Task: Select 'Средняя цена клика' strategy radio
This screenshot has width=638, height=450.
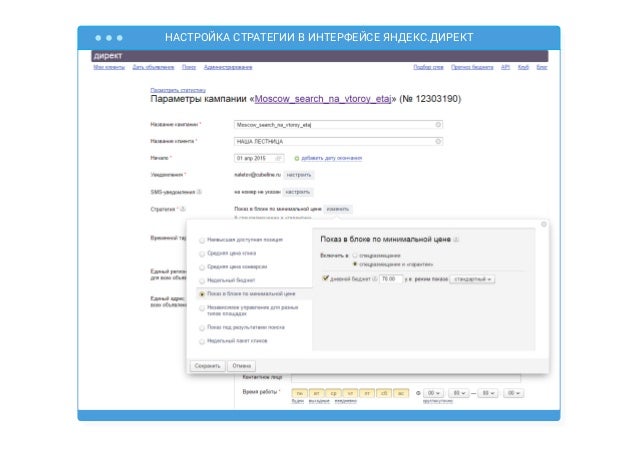Action: point(202,254)
